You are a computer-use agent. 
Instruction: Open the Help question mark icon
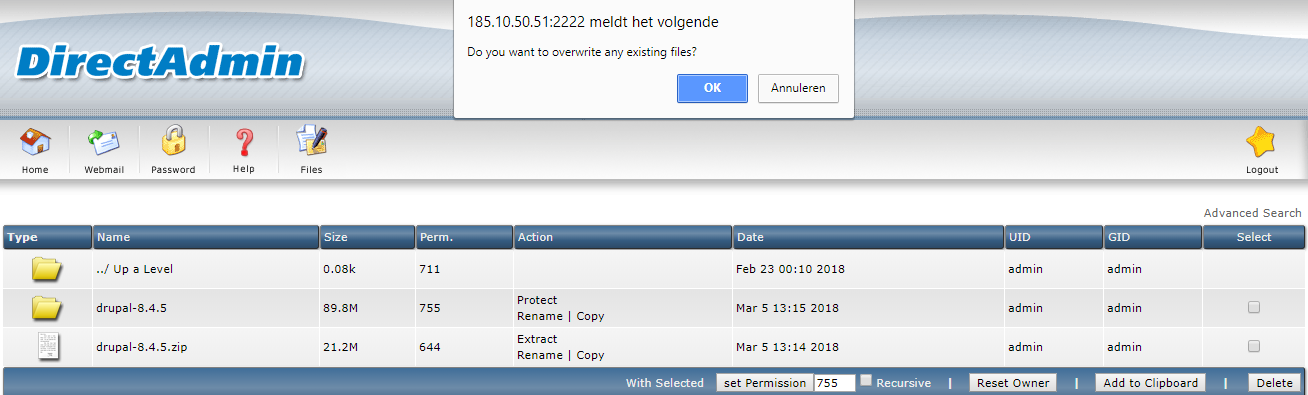[244, 144]
